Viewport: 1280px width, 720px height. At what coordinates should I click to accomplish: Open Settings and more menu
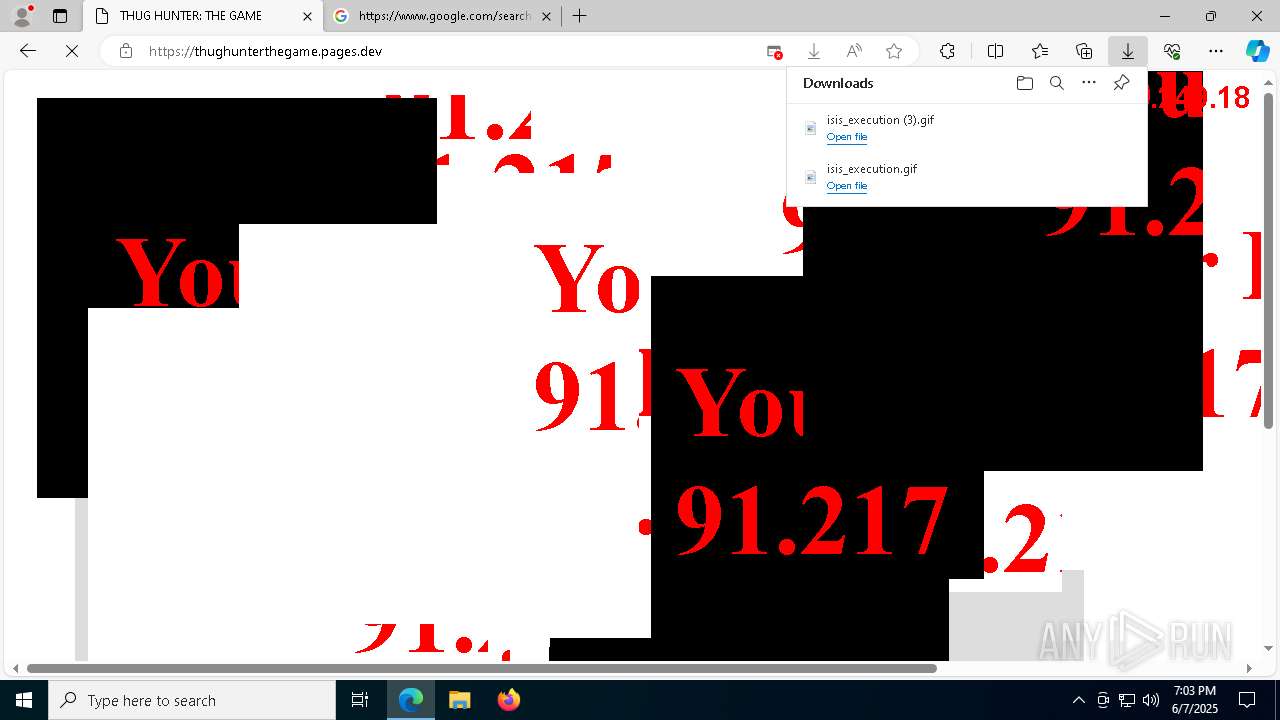pyautogui.click(x=1216, y=51)
